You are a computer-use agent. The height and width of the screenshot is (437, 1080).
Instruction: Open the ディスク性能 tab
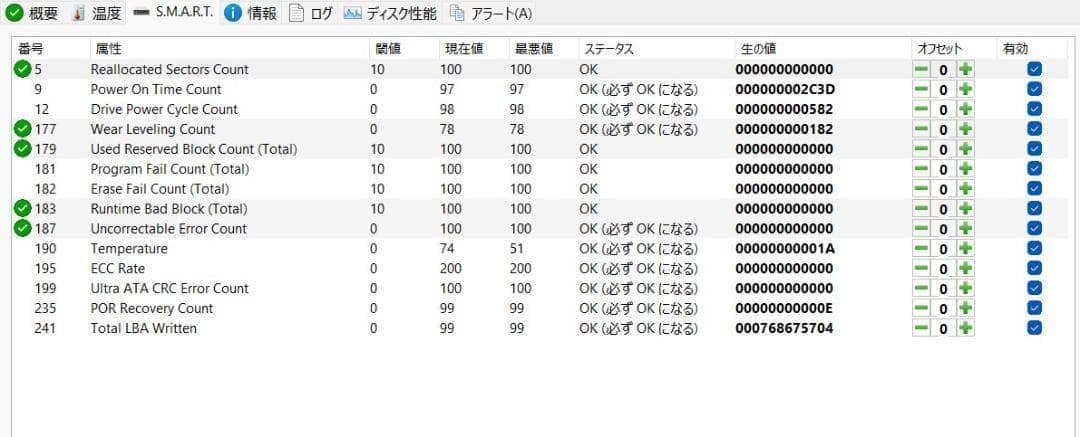coord(391,12)
